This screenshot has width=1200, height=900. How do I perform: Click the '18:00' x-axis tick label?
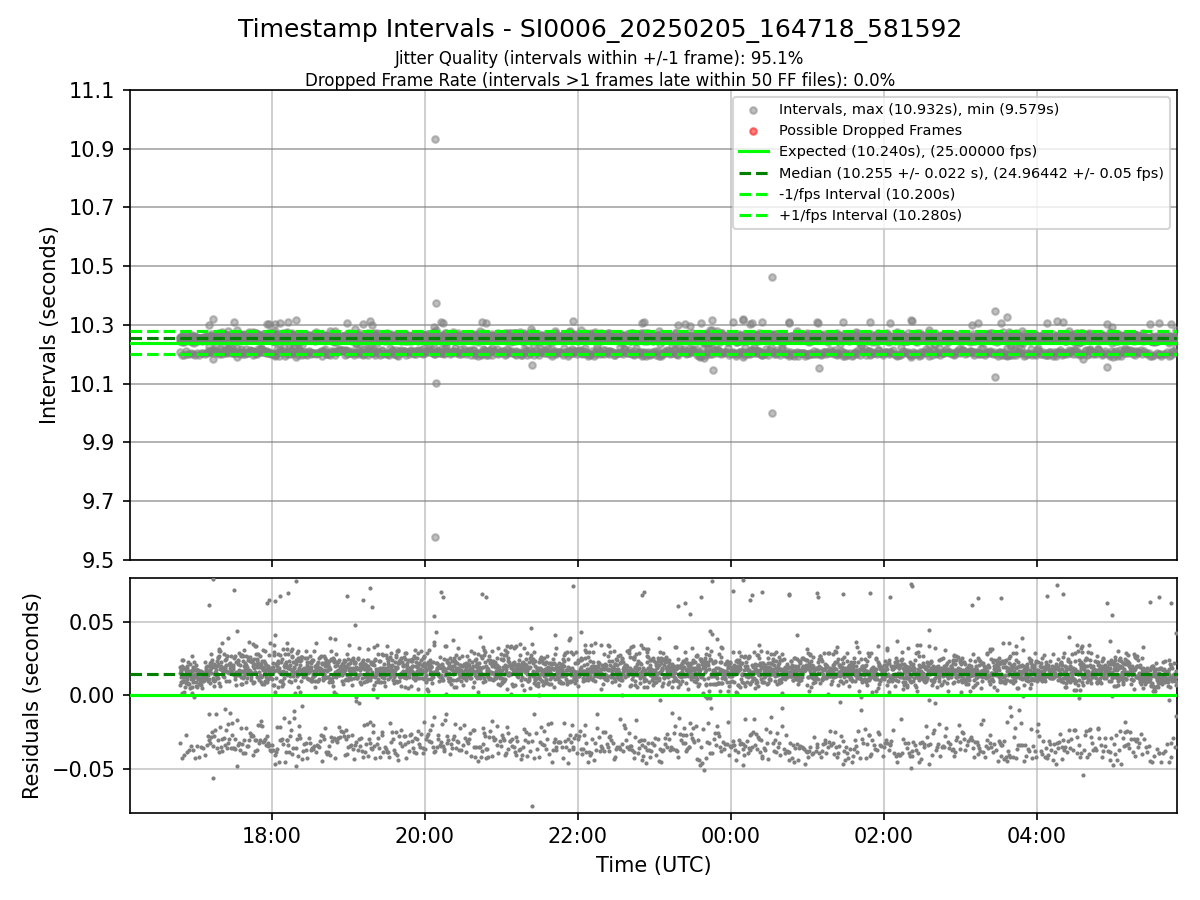pyautogui.click(x=272, y=834)
